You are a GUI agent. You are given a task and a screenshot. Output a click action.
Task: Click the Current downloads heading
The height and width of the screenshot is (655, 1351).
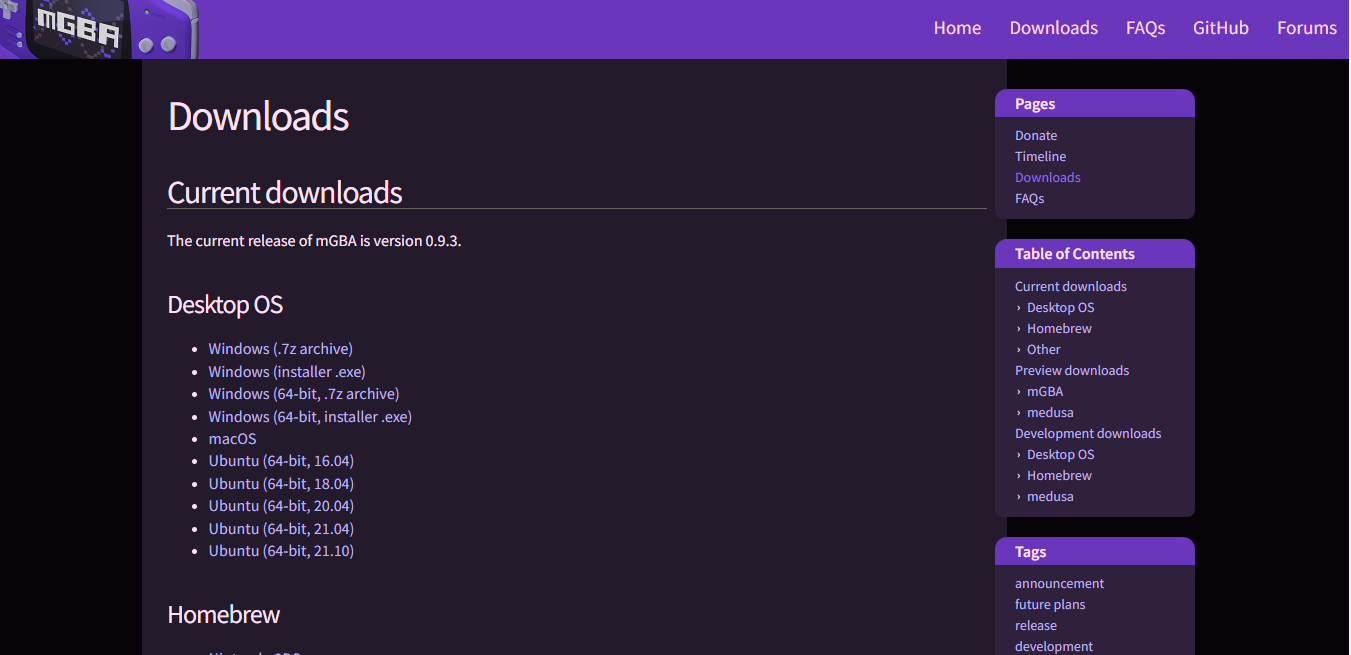pyautogui.click(x=285, y=192)
